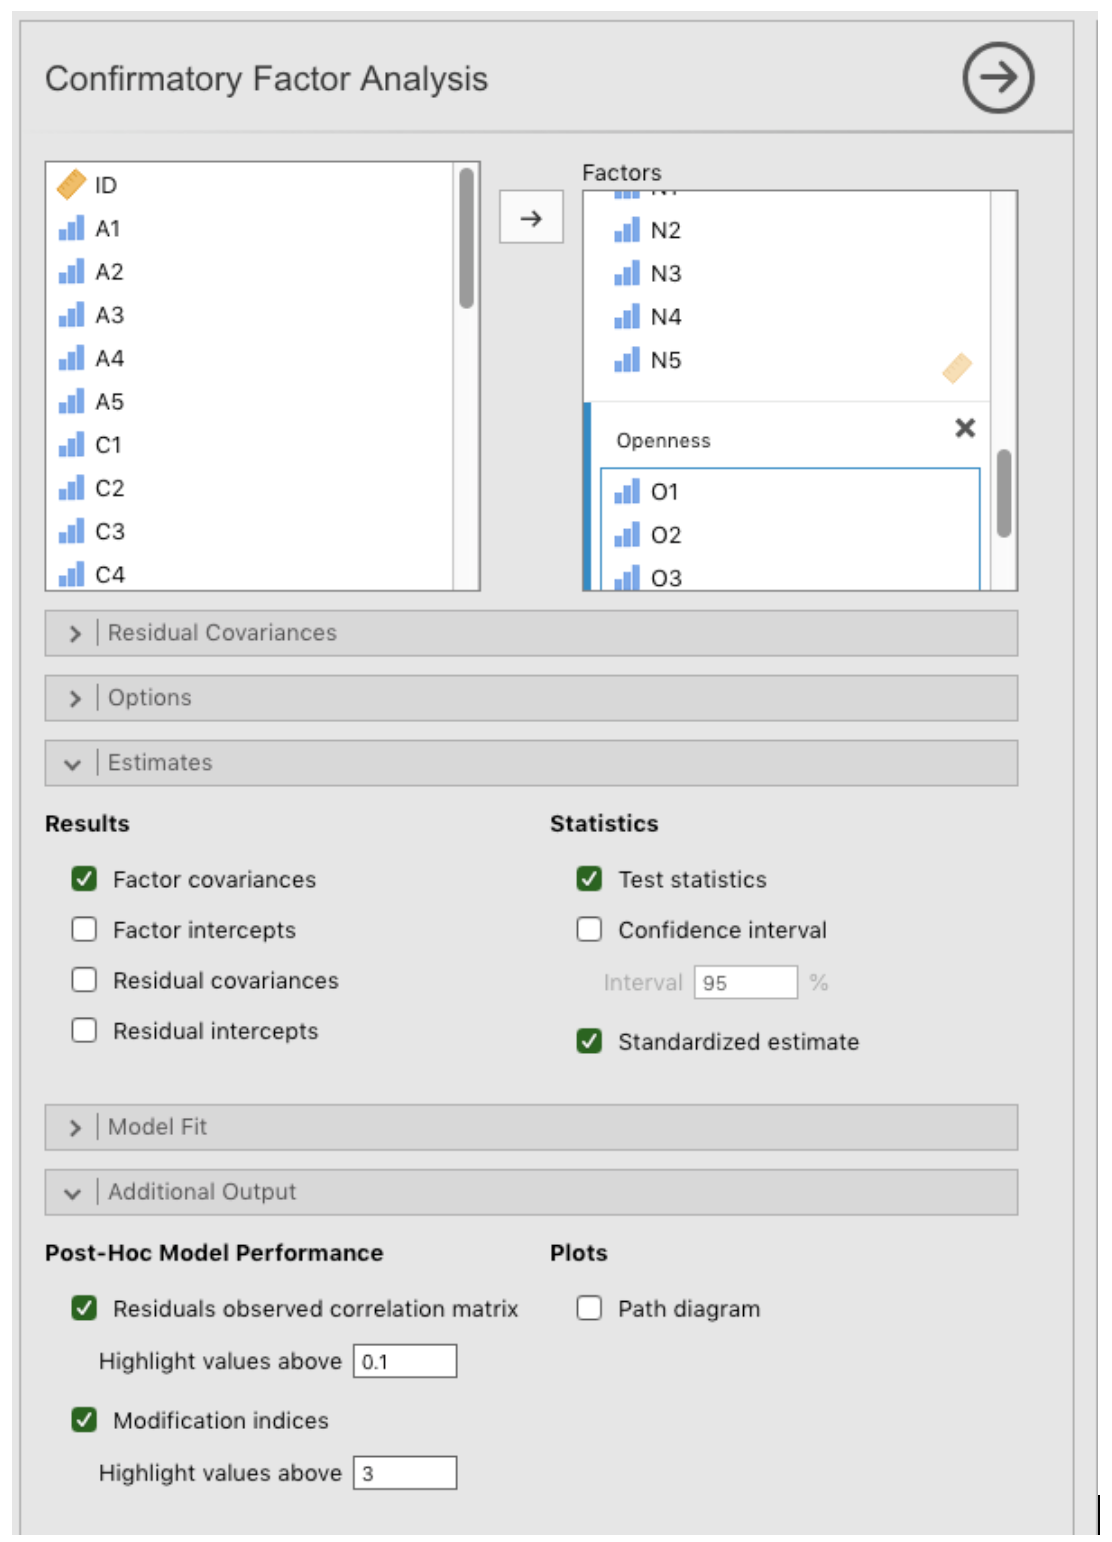Toggle the Modification indices checkbox
This screenshot has width=1112, height=1542.
pyautogui.click(x=84, y=1419)
